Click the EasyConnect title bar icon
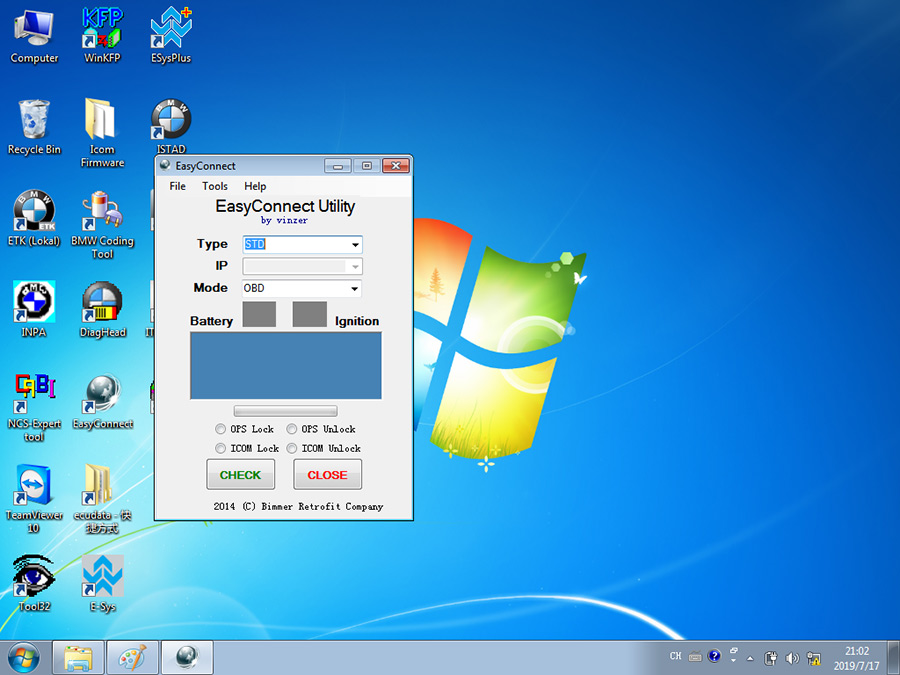 tap(165, 166)
